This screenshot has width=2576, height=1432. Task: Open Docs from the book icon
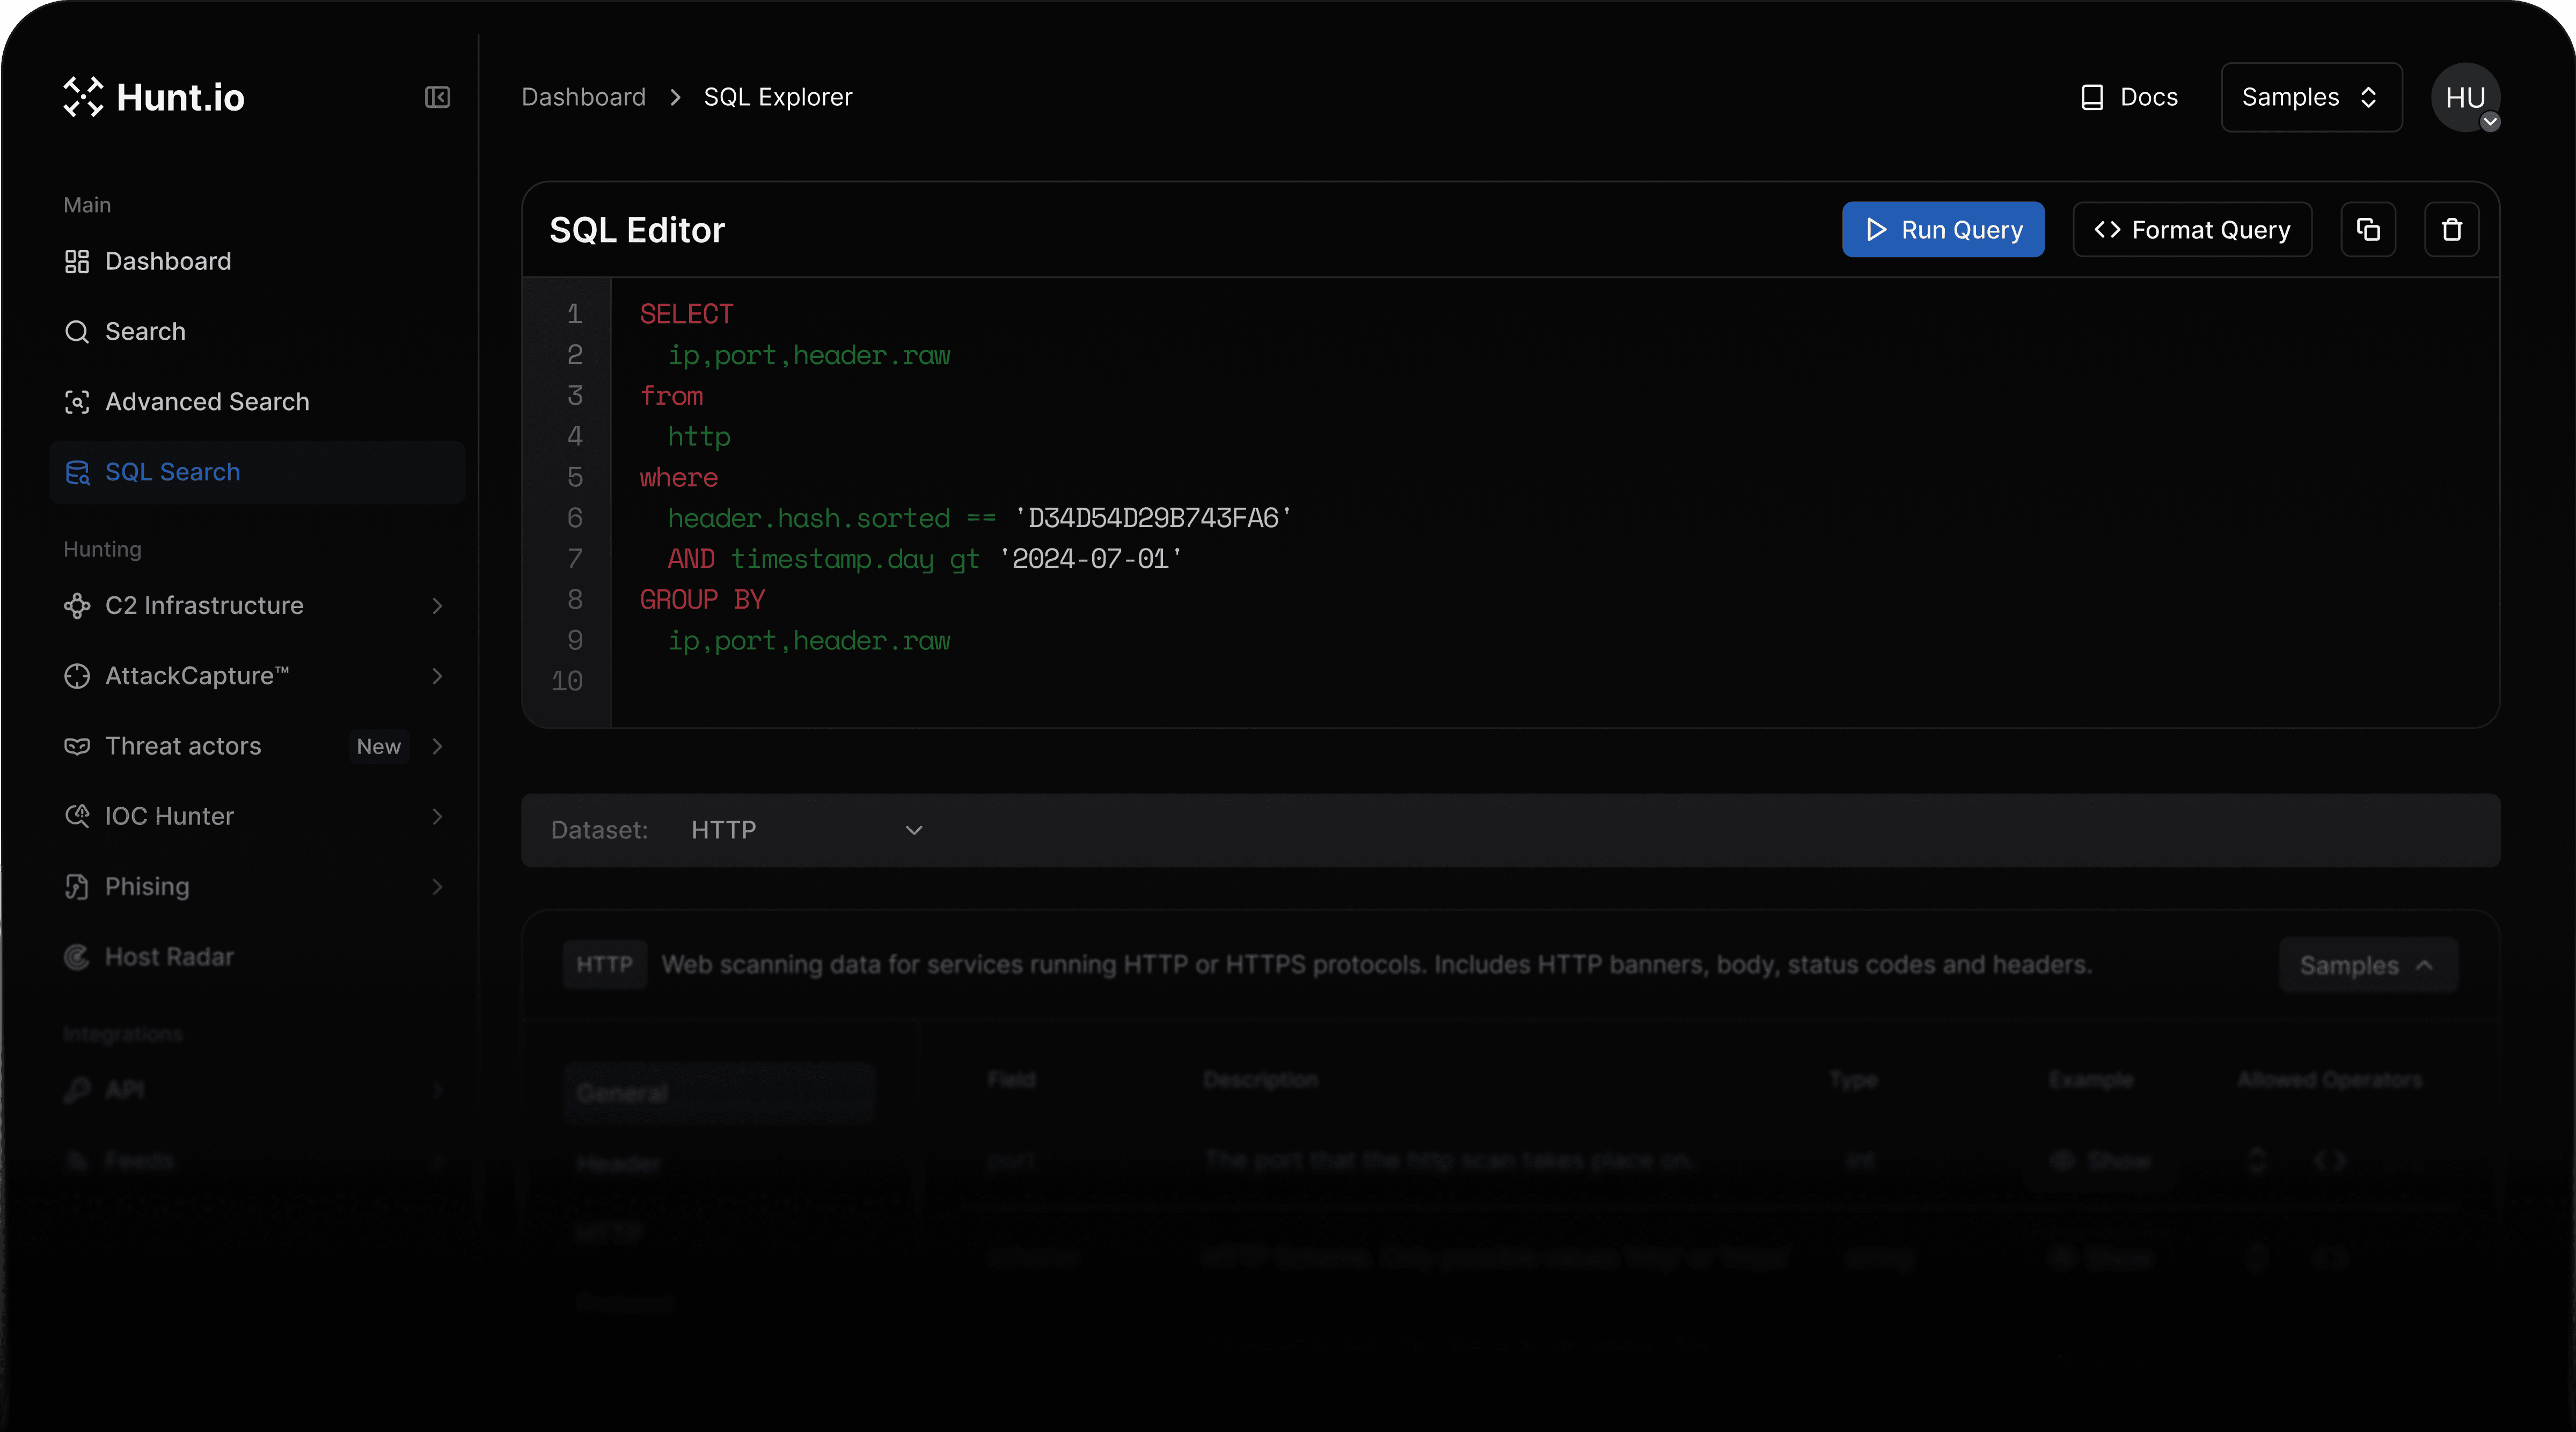(x=2092, y=97)
